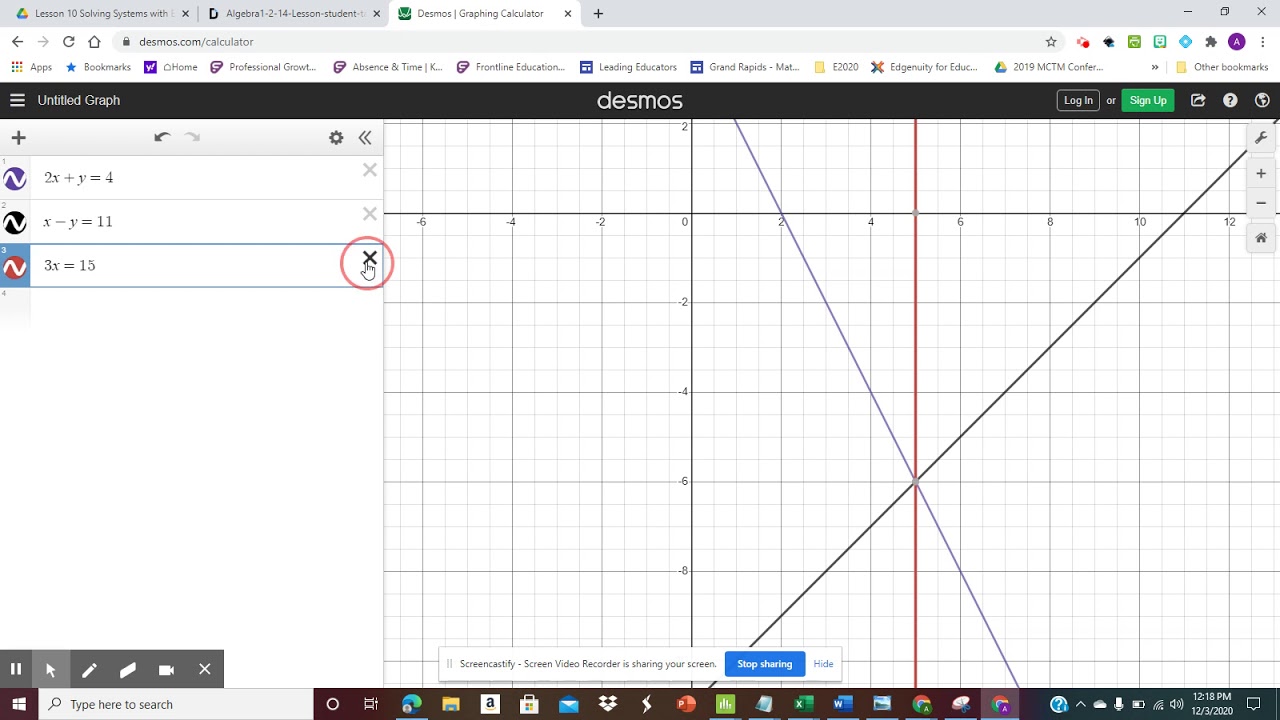Open the expression list edit gear
1280x720 pixels.
(336, 138)
